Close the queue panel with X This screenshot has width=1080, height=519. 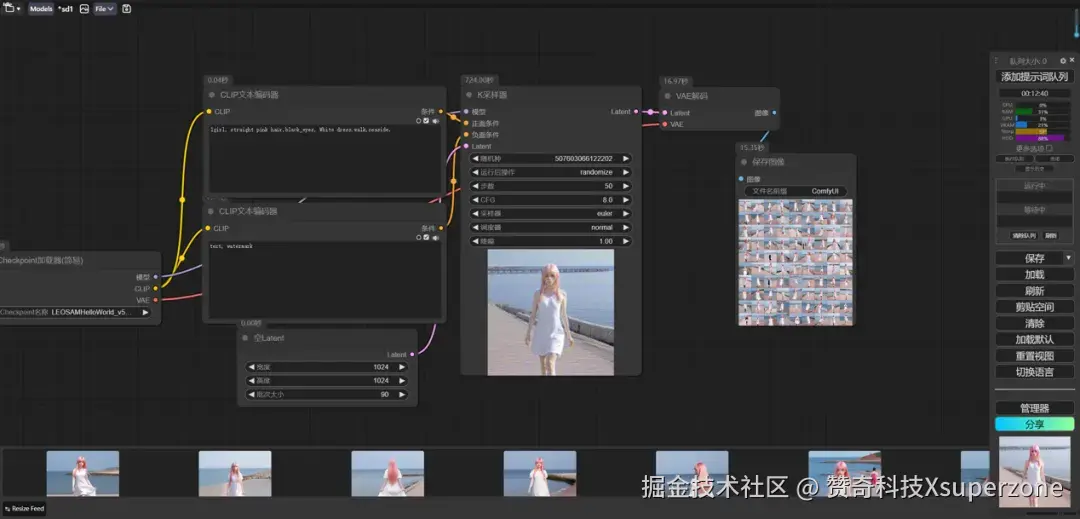coord(1072,61)
